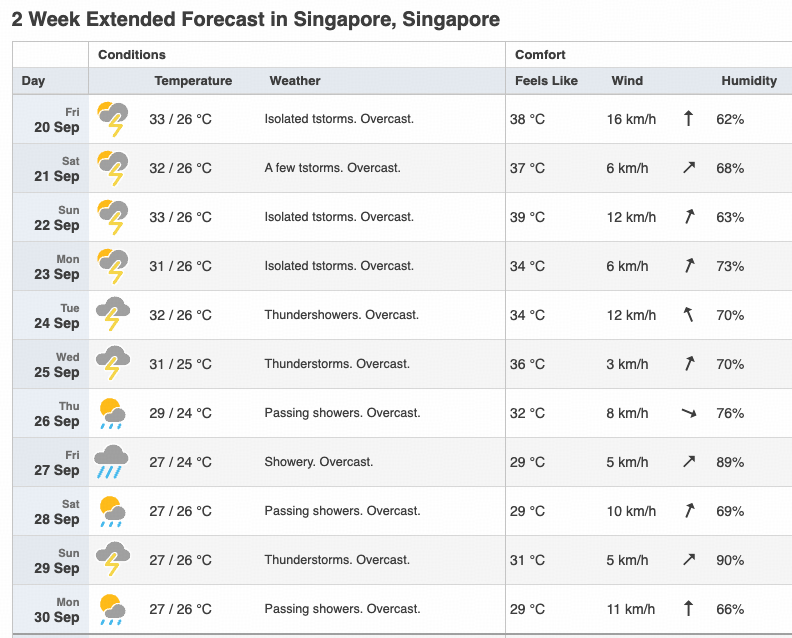
Task: Click the thundershowers icon for Tue 24 Sep
Action: (x=112, y=316)
